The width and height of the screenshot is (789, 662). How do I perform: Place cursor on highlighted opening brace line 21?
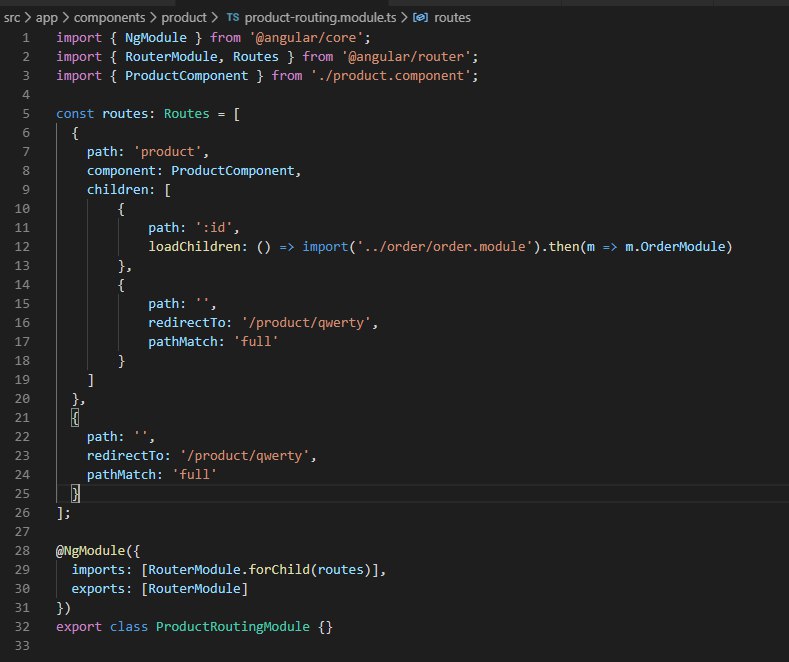click(x=75, y=418)
